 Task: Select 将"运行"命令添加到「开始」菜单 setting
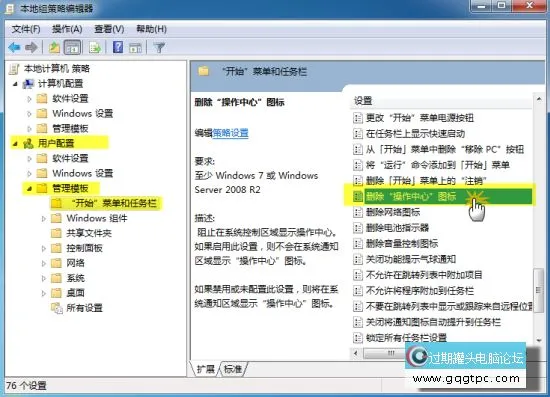438,165
